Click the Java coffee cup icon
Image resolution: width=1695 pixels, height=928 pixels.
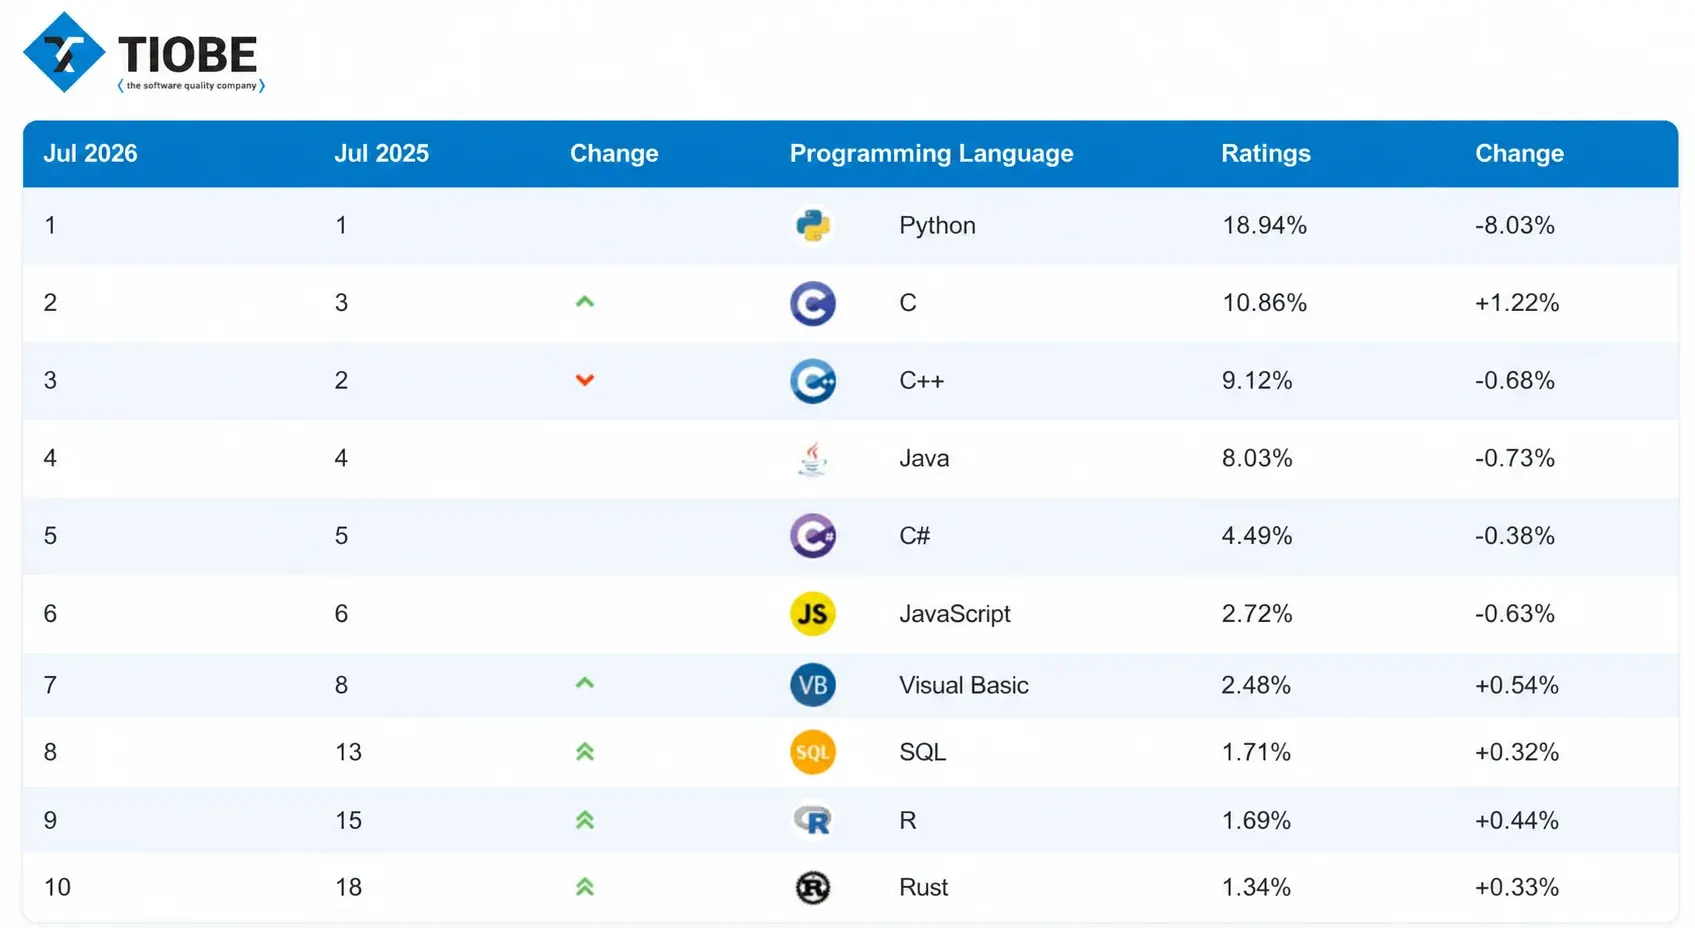click(812, 458)
